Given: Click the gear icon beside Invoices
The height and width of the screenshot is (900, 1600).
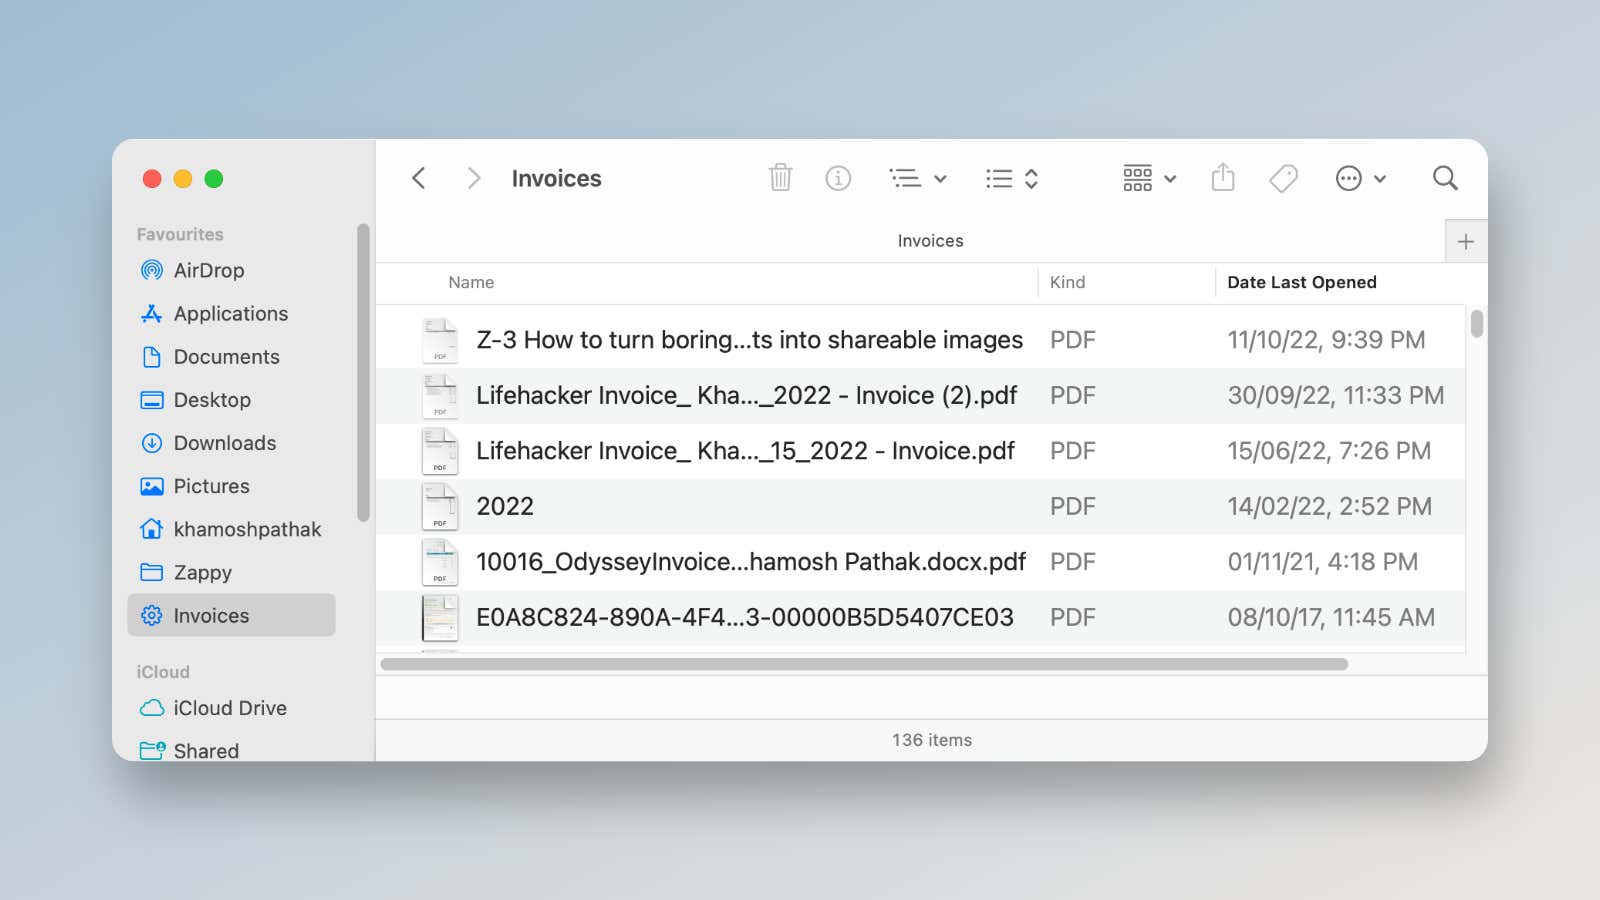Looking at the screenshot, I should pos(152,615).
